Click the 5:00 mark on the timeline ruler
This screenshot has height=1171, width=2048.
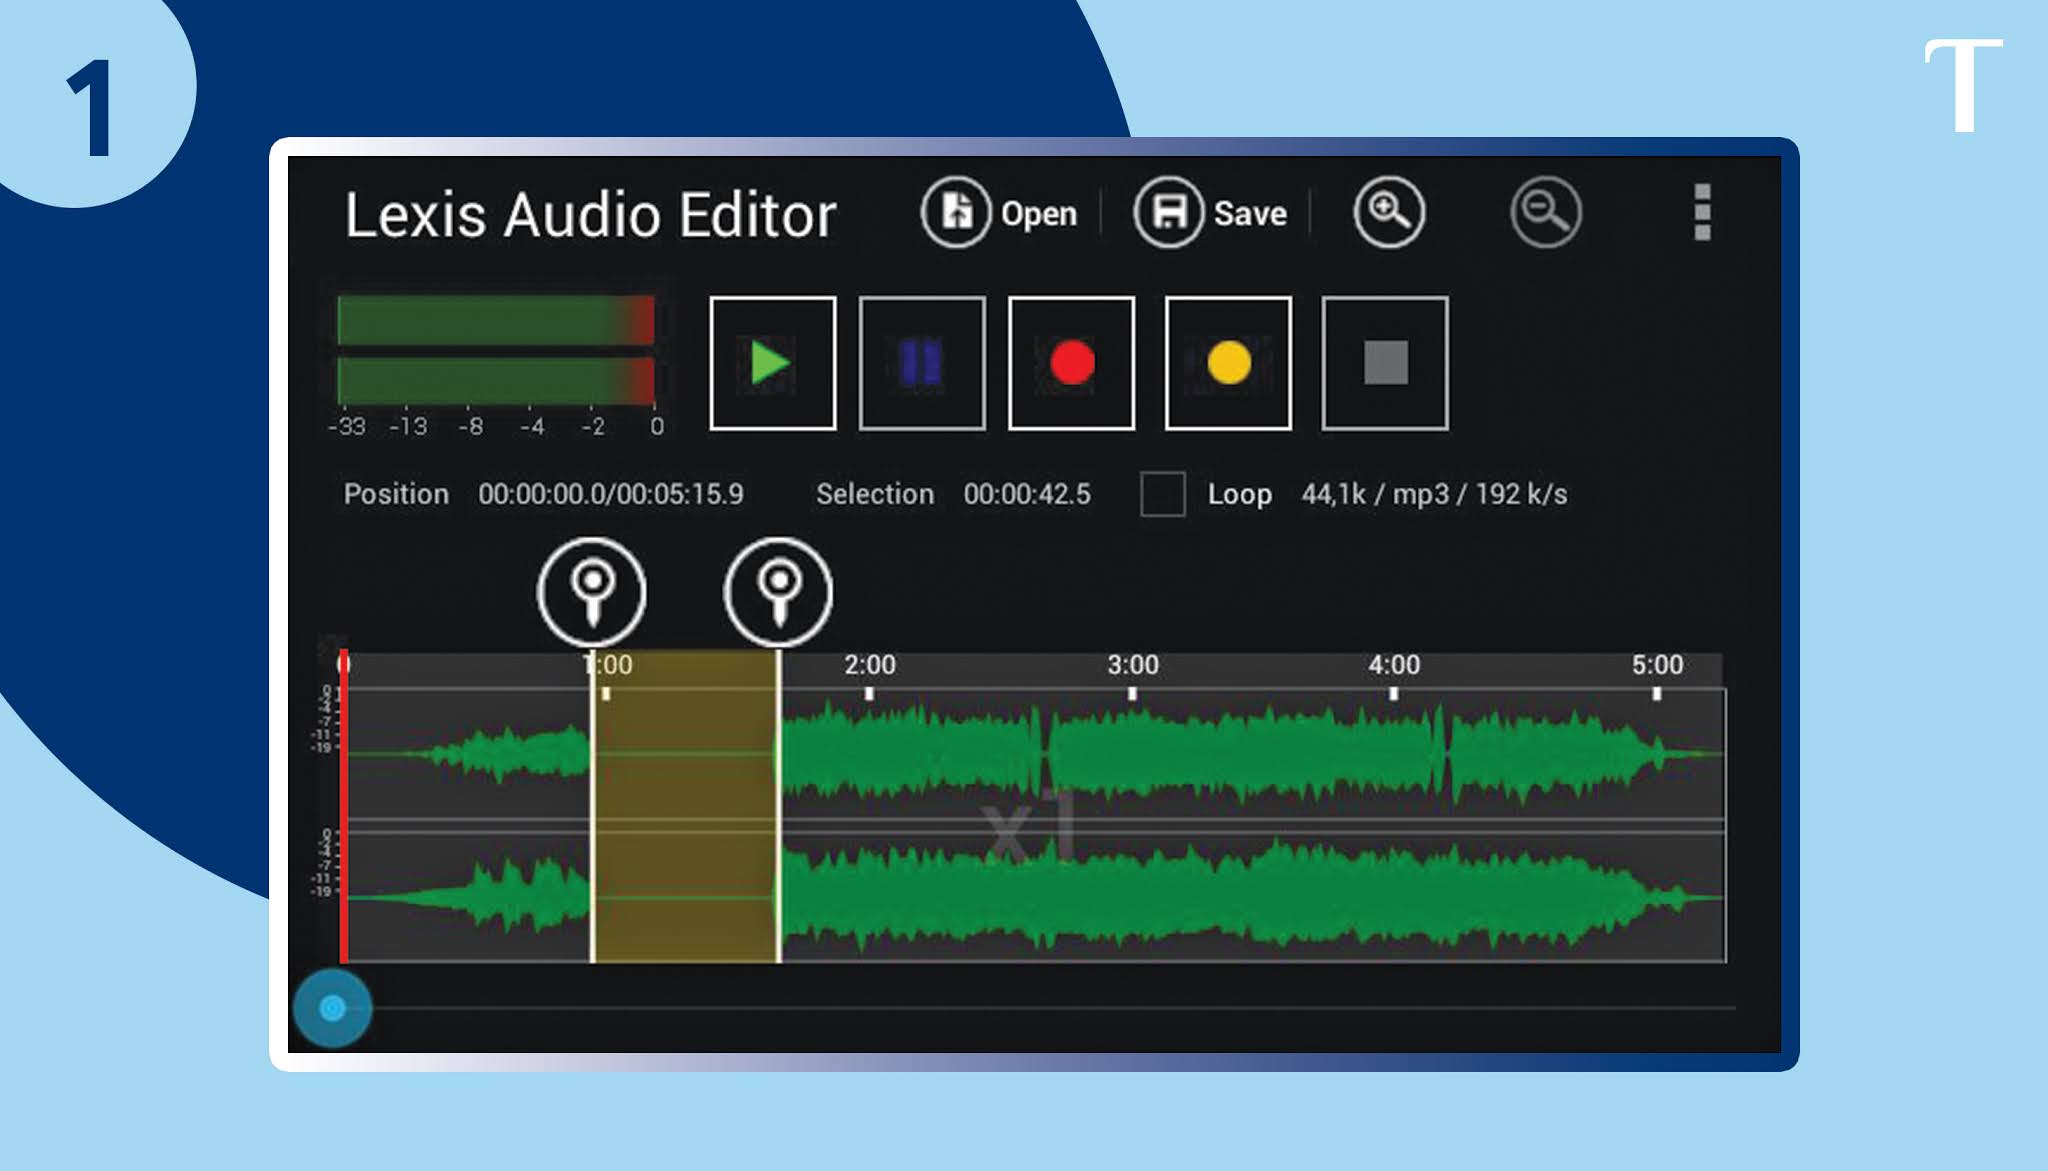(1657, 665)
